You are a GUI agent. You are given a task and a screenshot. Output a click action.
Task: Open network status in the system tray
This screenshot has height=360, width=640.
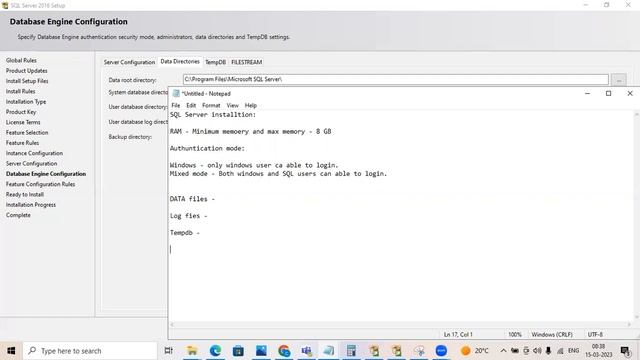pyautogui.click(x=560, y=351)
